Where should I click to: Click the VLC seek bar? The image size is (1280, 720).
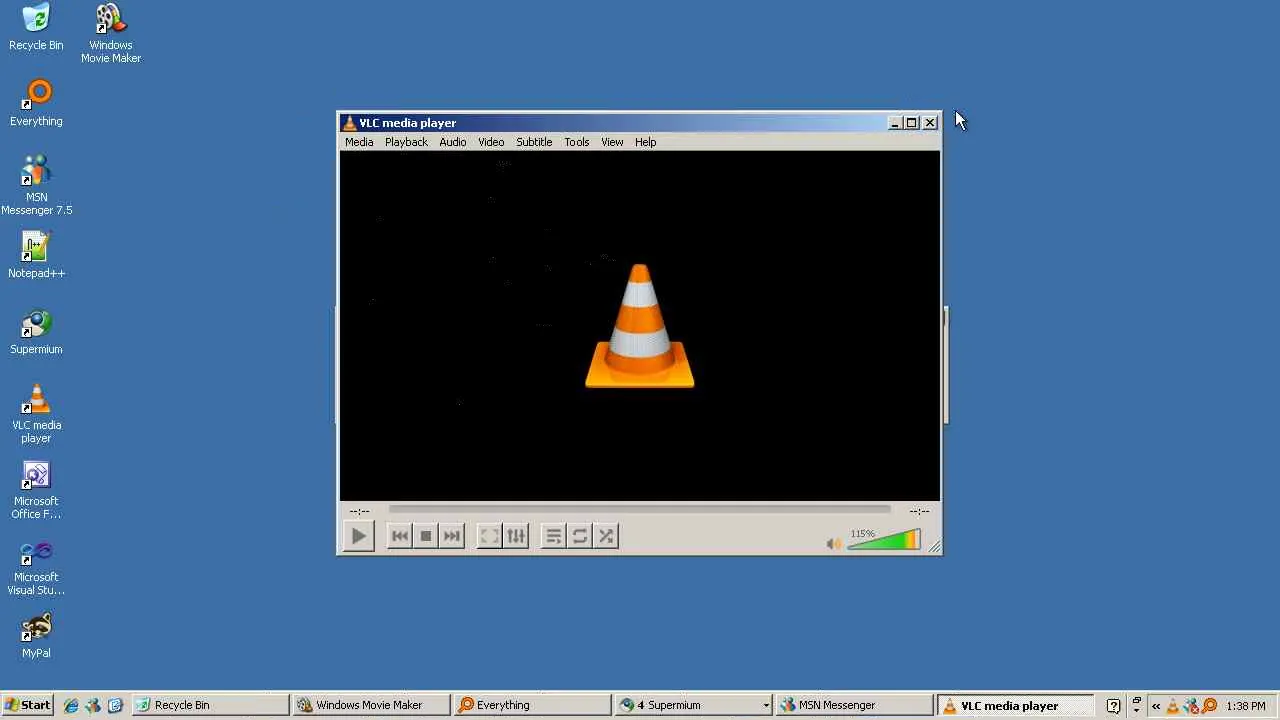pyautogui.click(x=639, y=510)
